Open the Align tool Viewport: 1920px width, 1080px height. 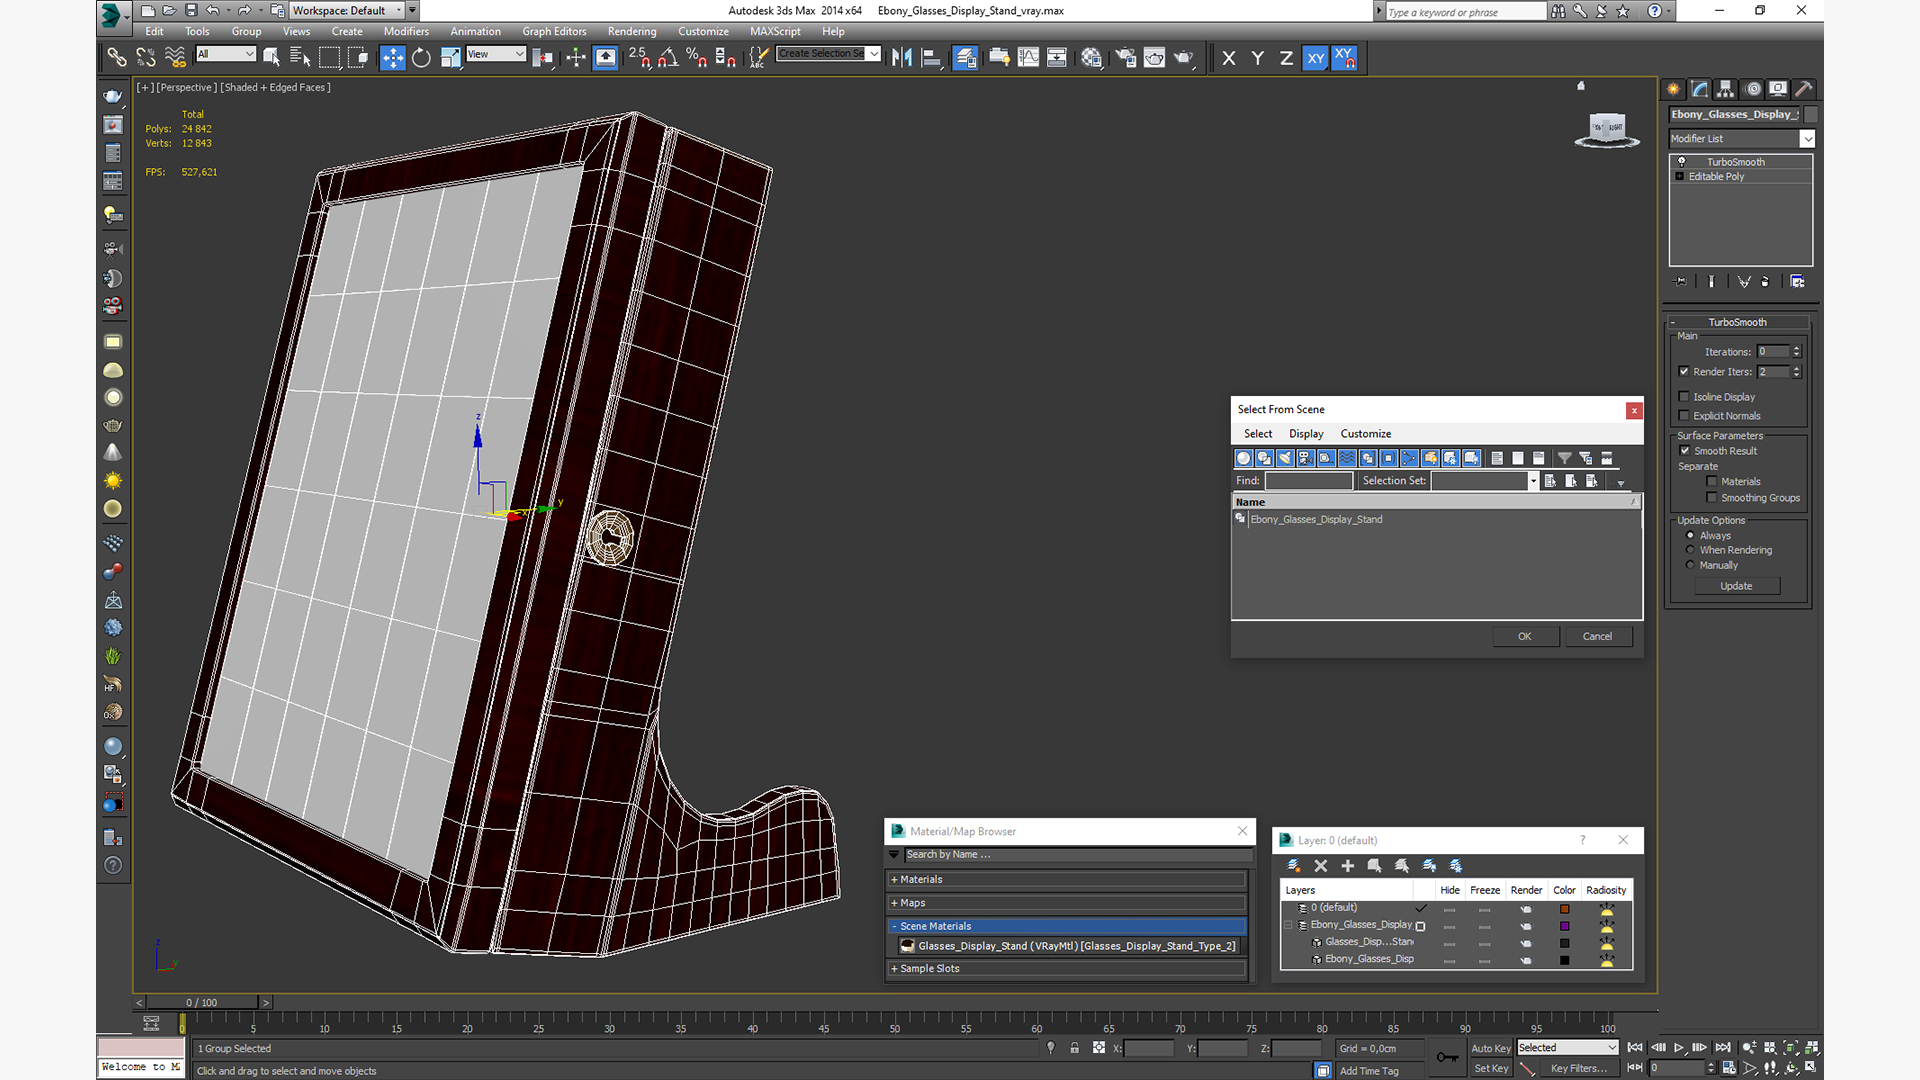point(931,58)
